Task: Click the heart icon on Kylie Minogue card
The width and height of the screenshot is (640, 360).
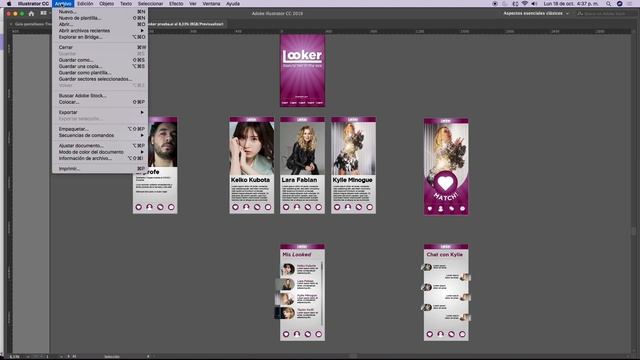Action: click(337, 207)
